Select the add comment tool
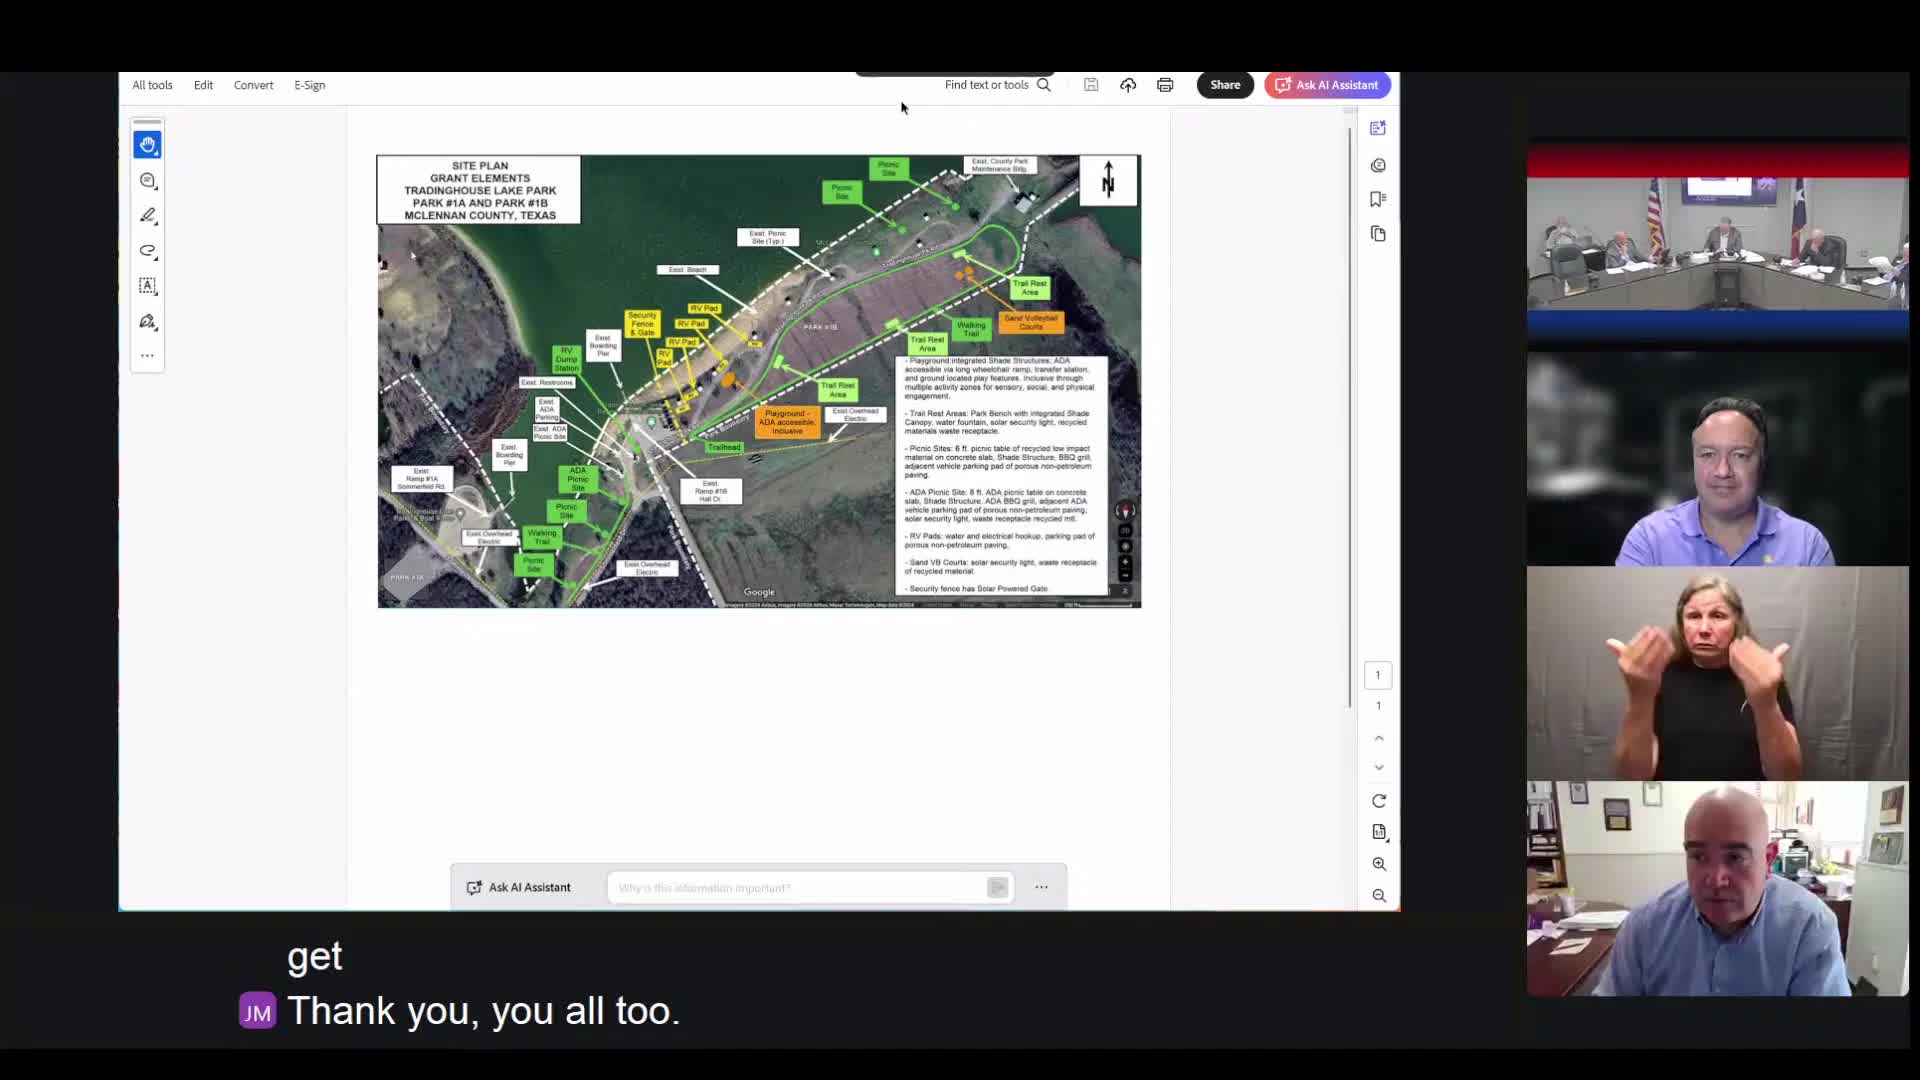This screenshot has width=1920, height=1080. pos(148,181)
